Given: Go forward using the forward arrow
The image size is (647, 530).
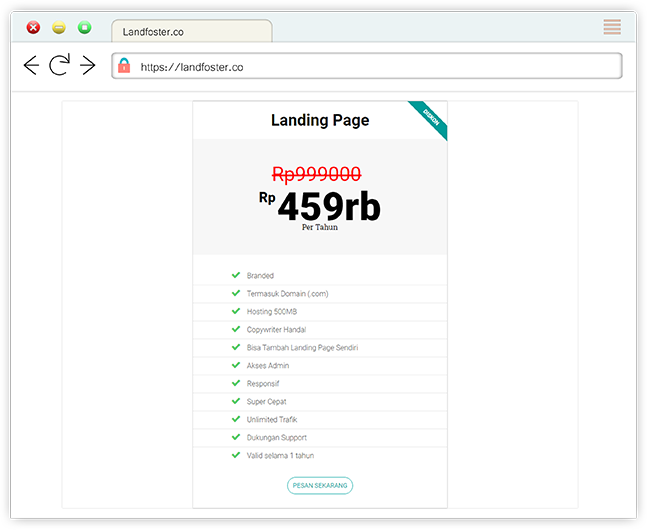Looking at the screenshot, I should (88, 66).
